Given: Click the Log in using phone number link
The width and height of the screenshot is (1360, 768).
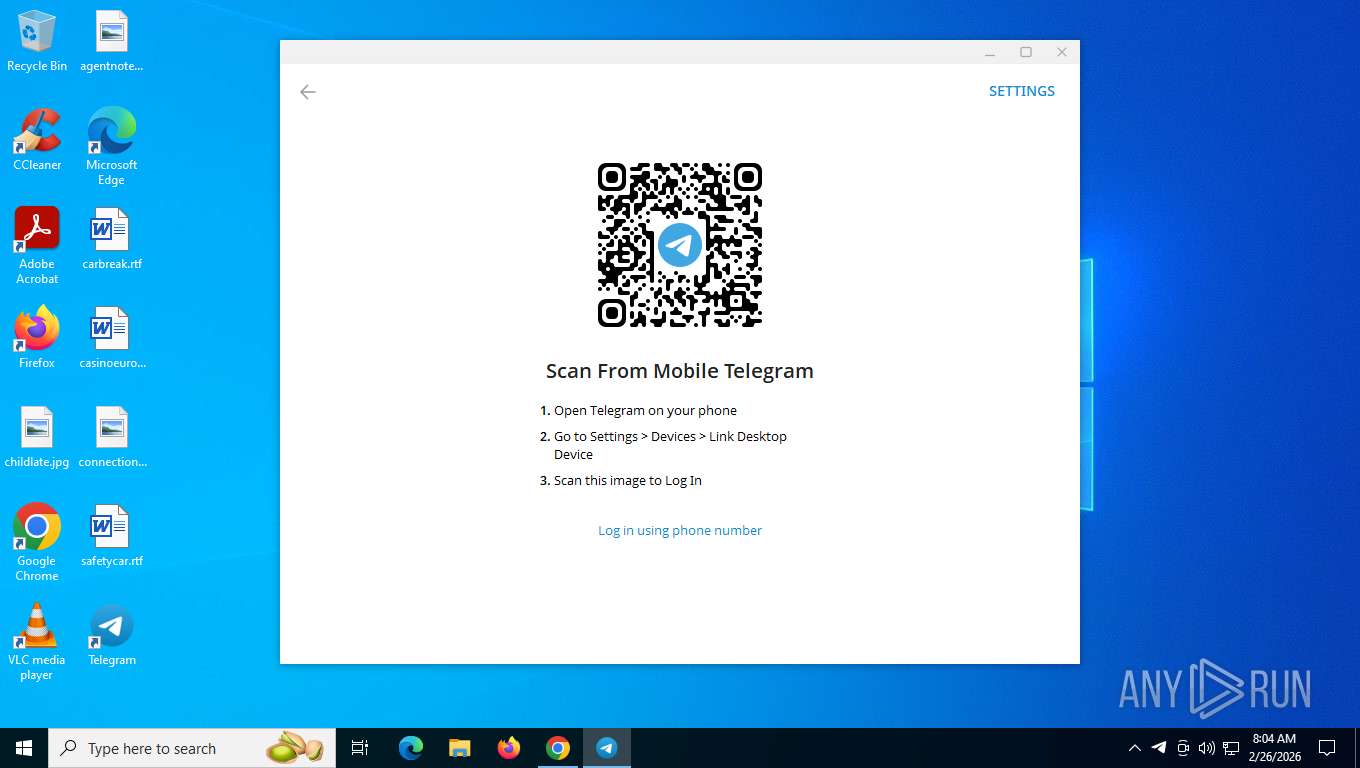Looking at the screenshot, I should (x=680, y=531).
